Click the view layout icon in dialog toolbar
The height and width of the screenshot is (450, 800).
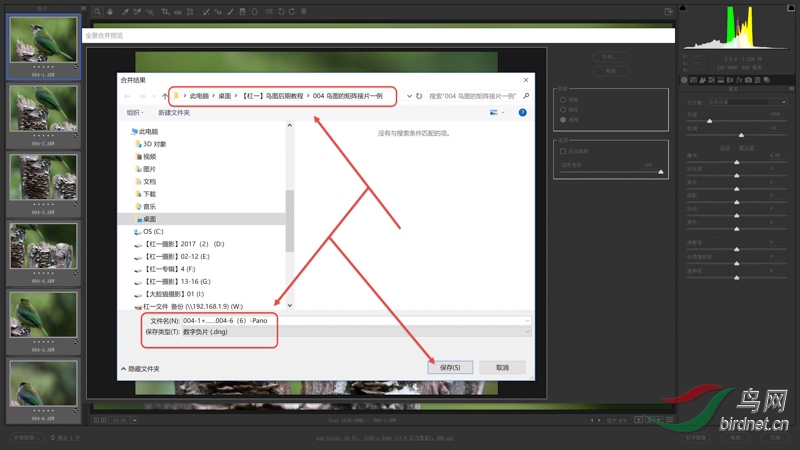495,113
